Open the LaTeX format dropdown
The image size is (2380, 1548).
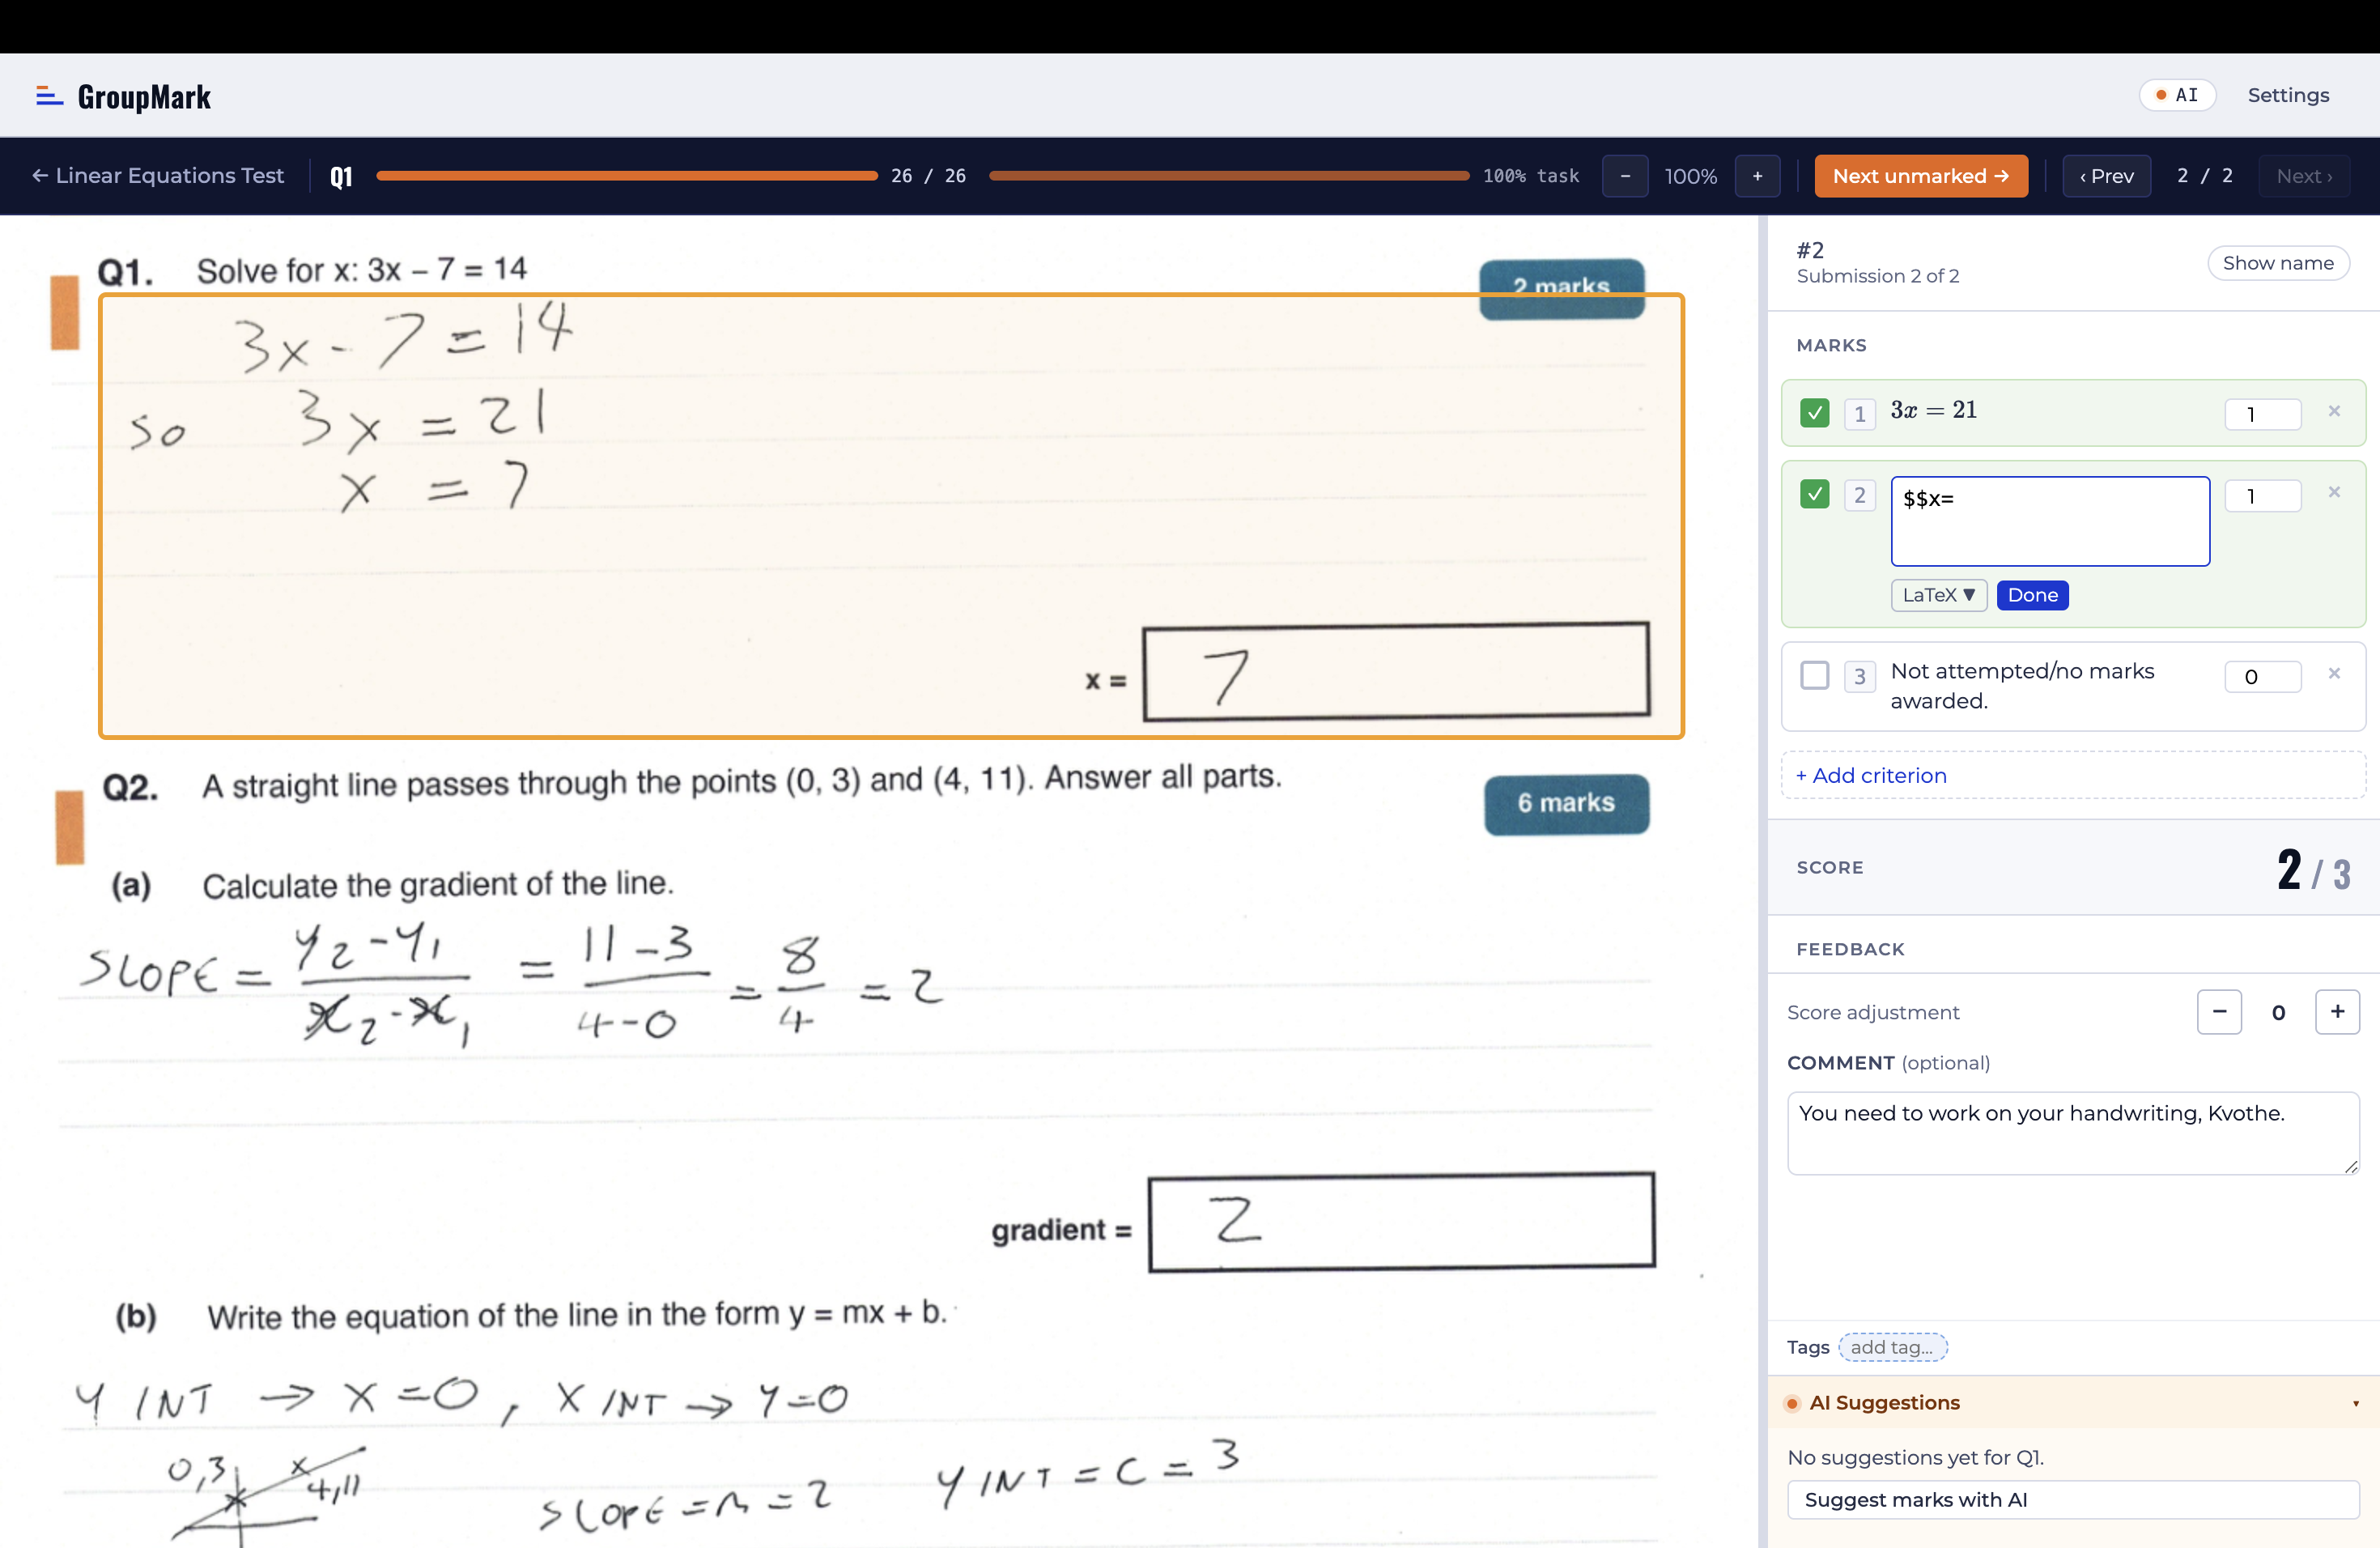[x=1938, y=595]
